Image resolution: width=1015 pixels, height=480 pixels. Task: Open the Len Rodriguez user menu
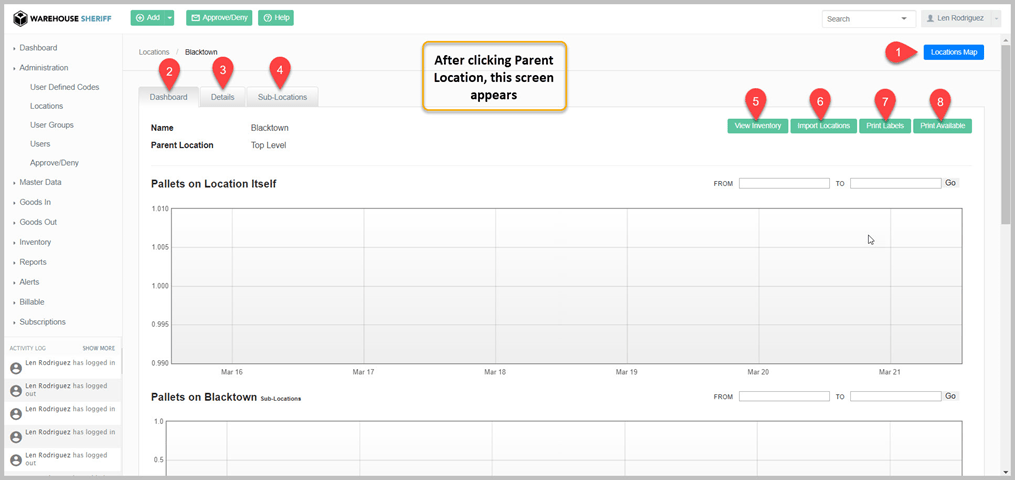961,18
